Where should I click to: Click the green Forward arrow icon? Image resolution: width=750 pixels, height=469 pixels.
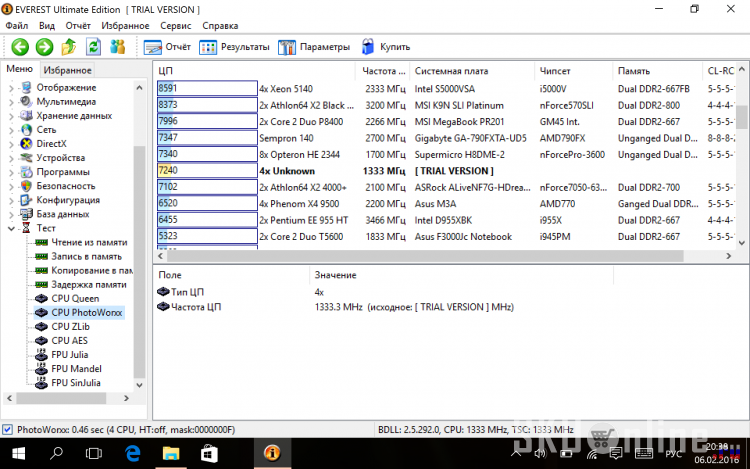(44, 47)
